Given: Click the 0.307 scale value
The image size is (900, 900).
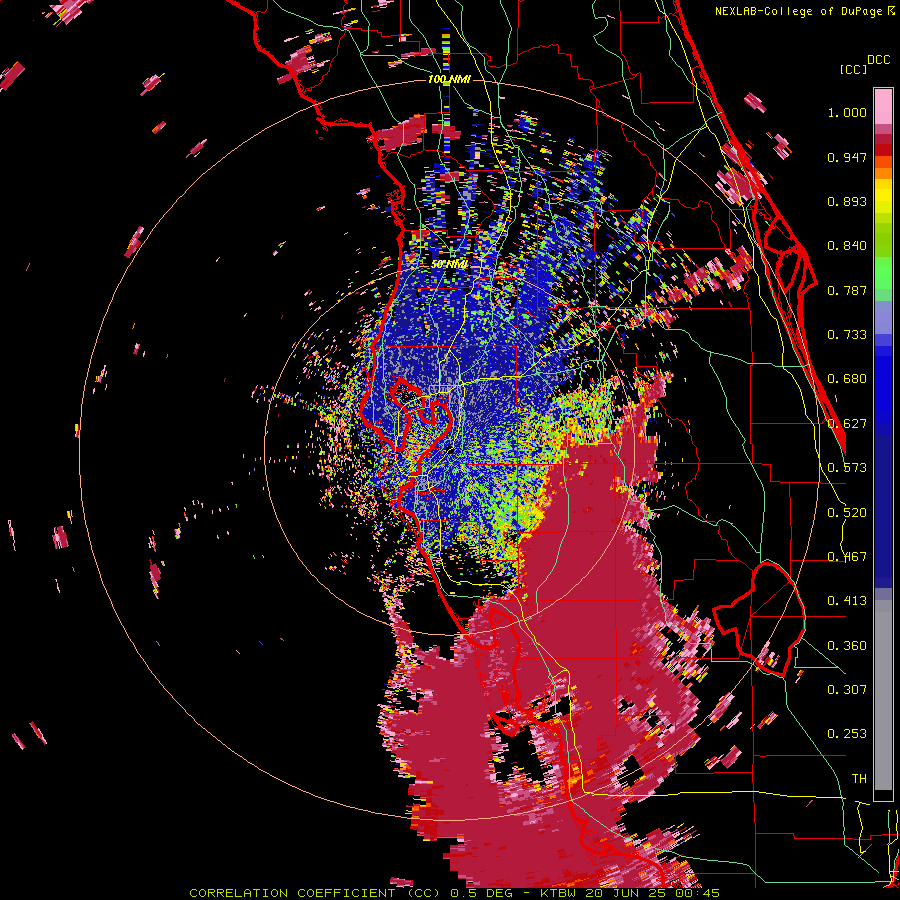Looking at the screenshot, I should coord(847,689).
